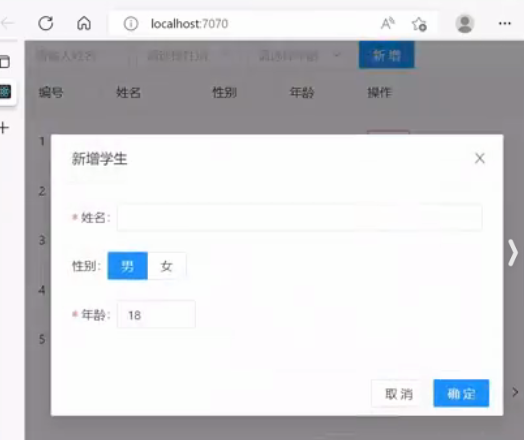The width and height of the screenshot is (524, 440).
Task: Add this page to favorites
Action: click(x=419, y=24)
